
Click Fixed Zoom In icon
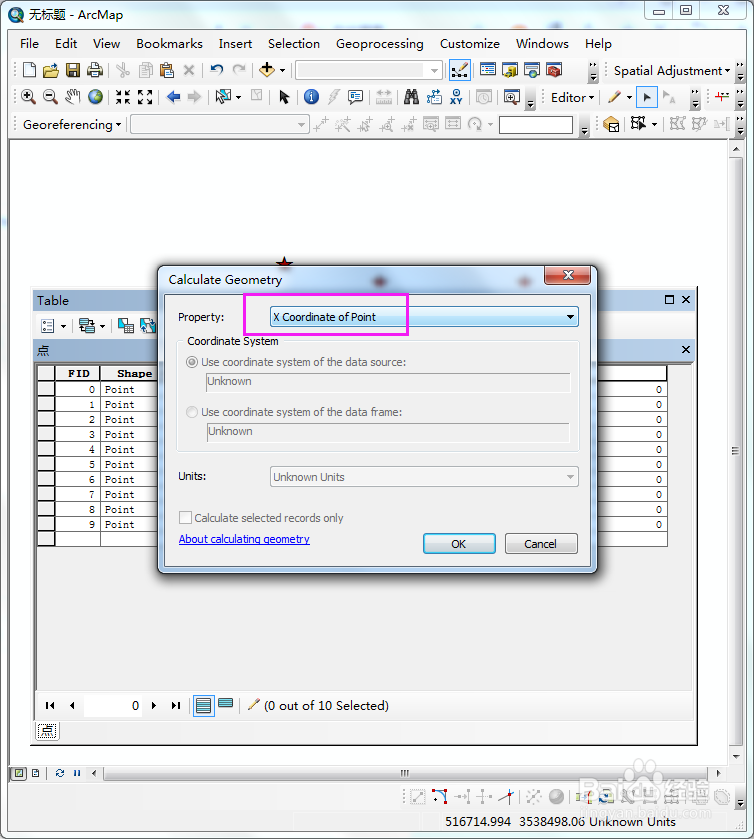point(123,97)
